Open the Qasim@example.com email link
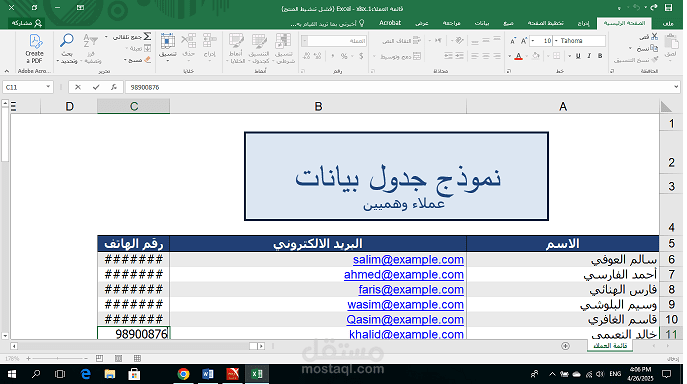687x384 pixels. click(405, 319)
